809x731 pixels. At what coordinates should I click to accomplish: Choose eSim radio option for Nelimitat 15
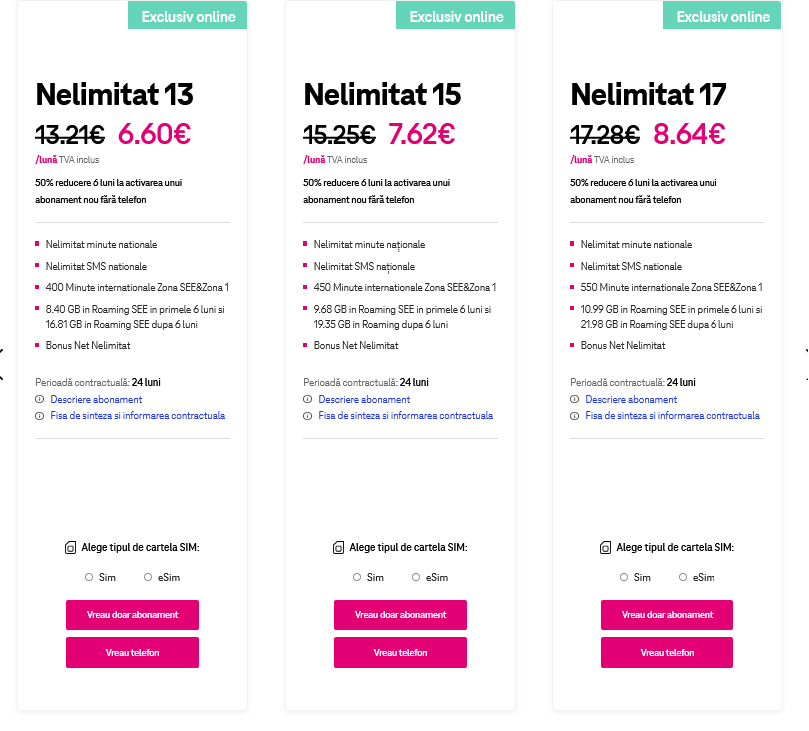pos(416,577)
